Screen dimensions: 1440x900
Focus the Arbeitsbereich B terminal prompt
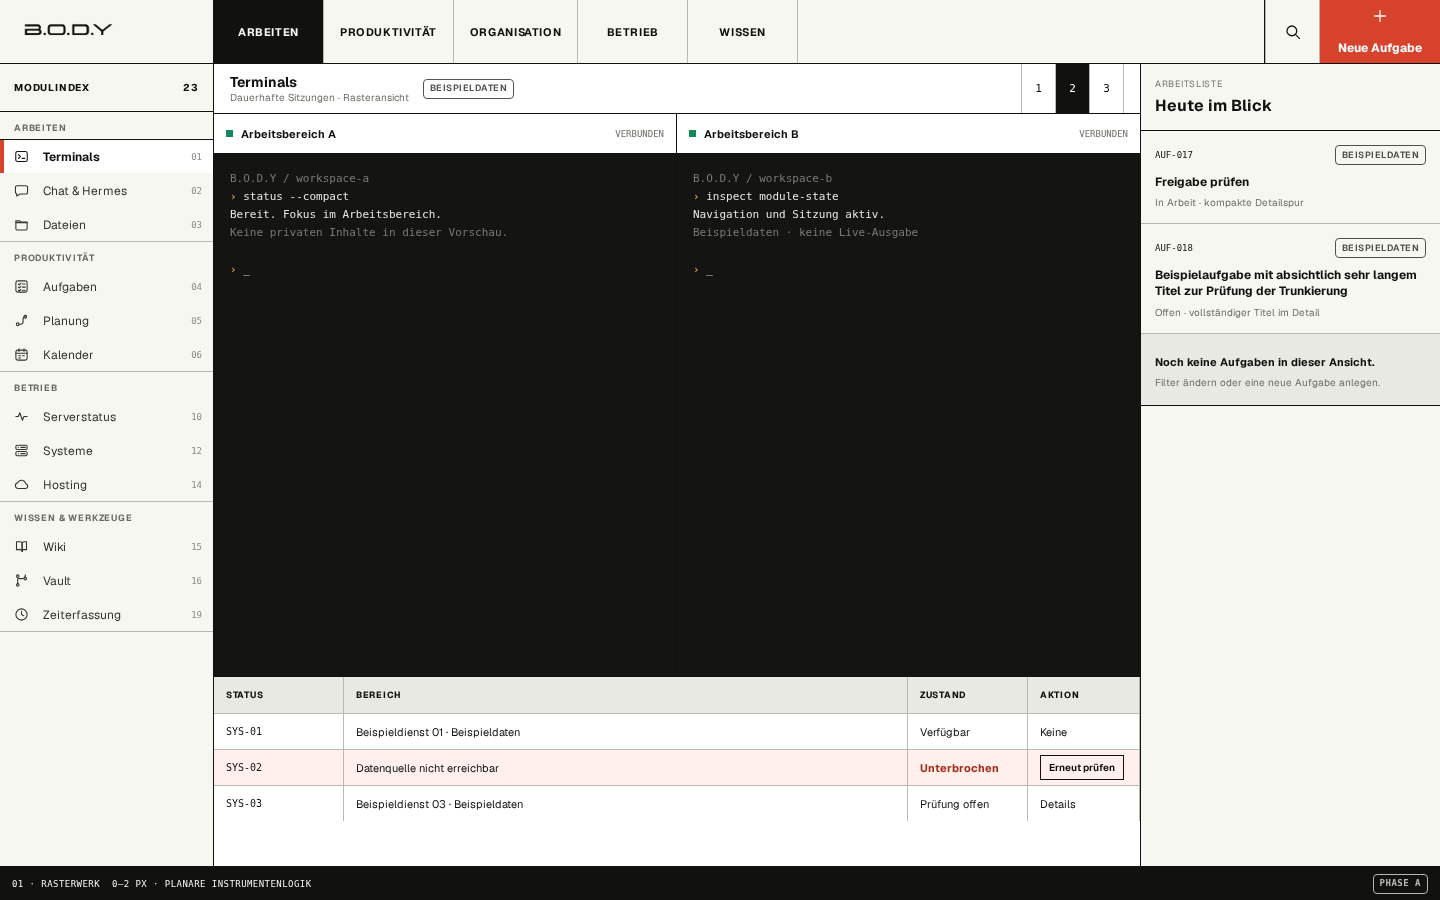(x=703, y=270)
